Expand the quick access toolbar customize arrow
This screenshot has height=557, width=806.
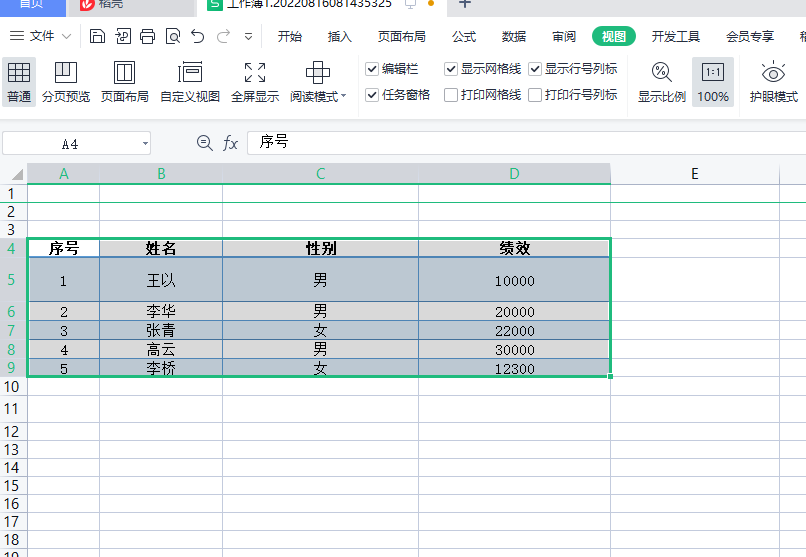click(x=248, y=37)
